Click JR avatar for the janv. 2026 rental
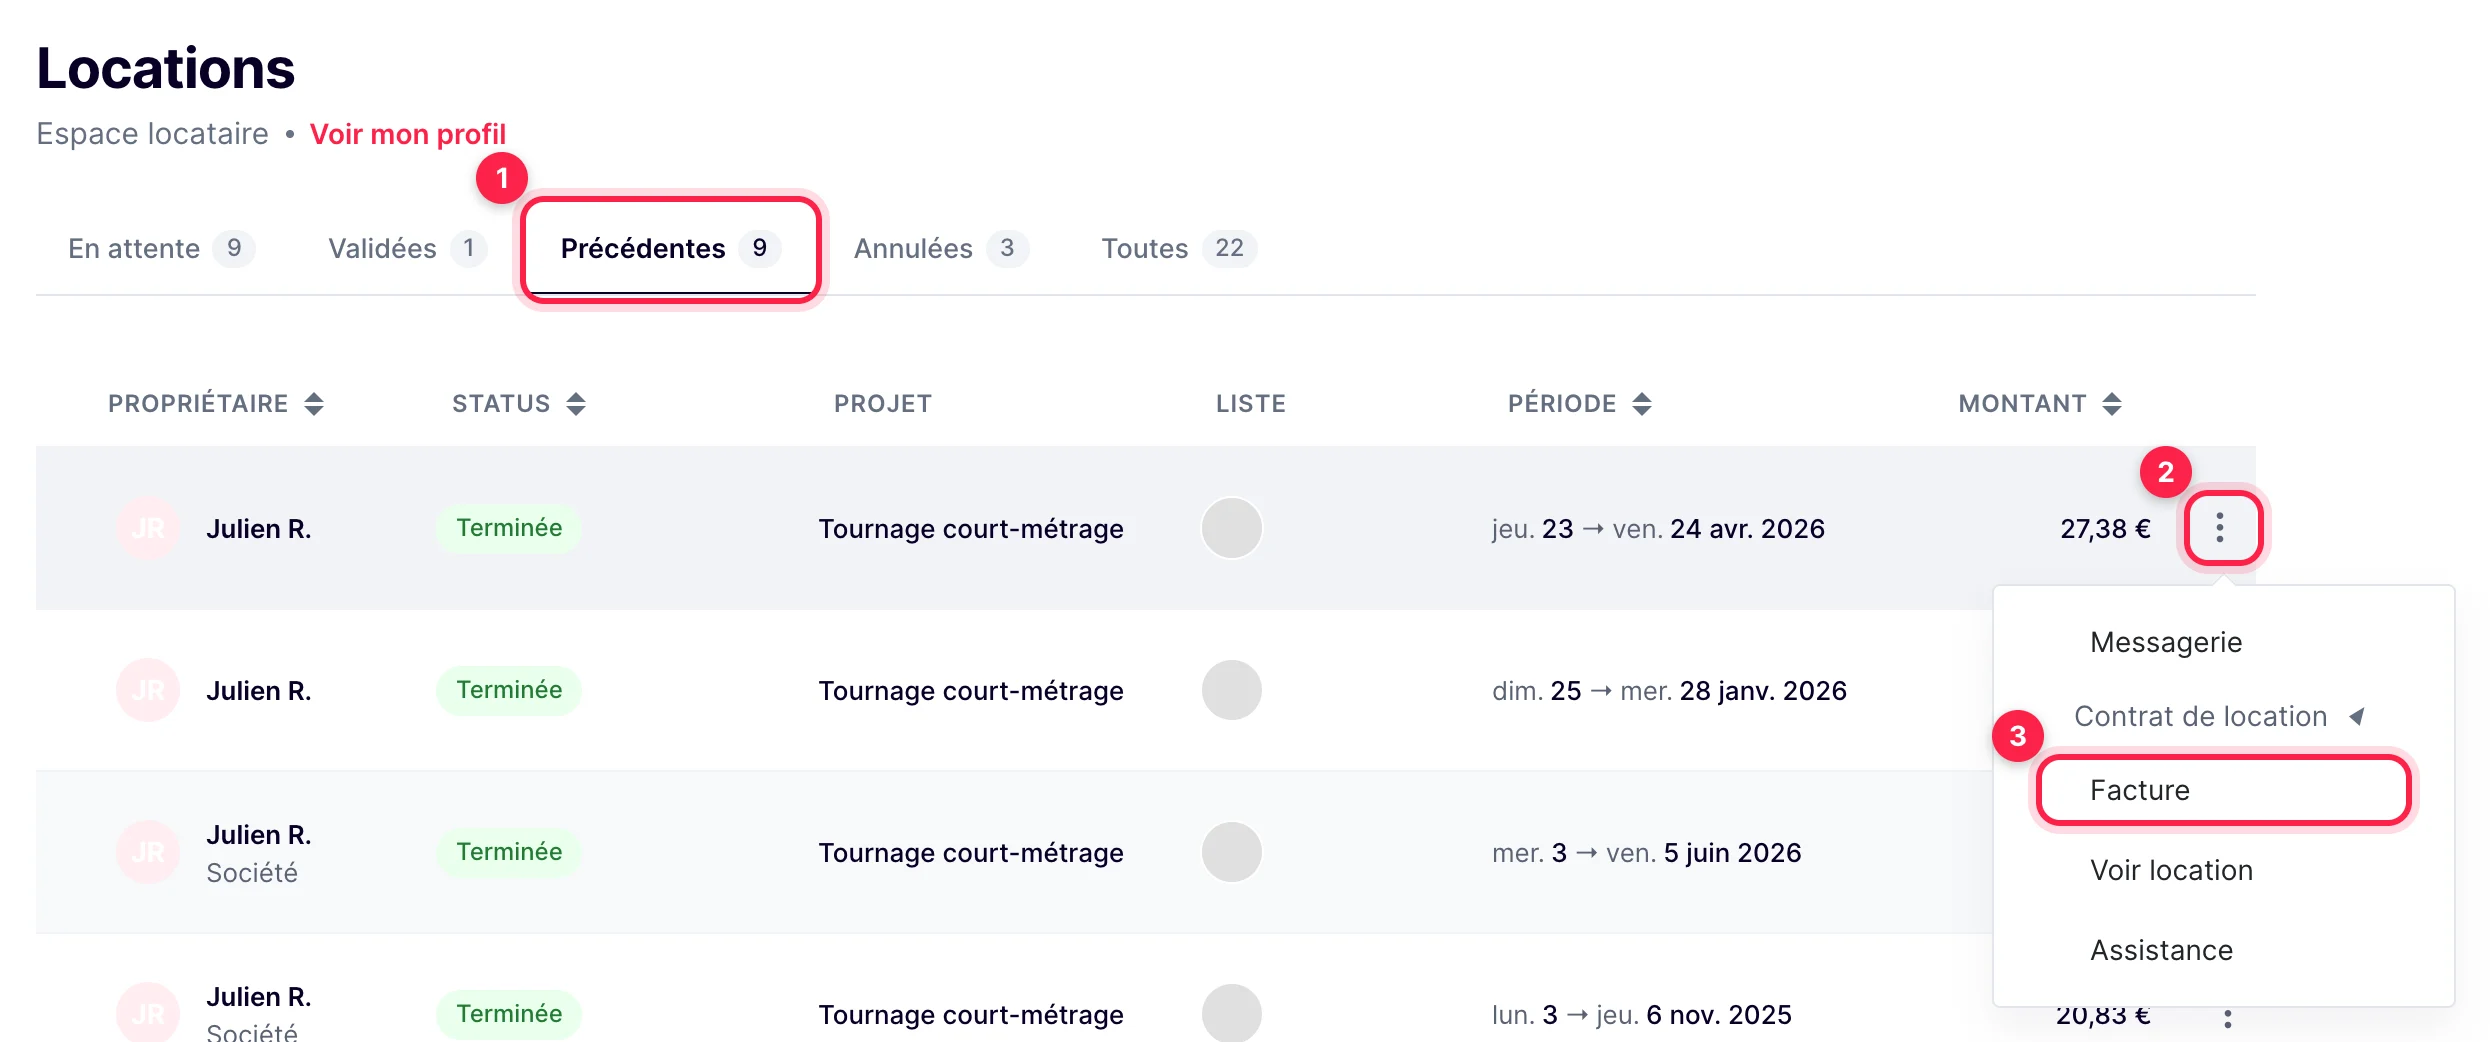The width and height of the screenshot is (2490, 1042). (148, 690)
